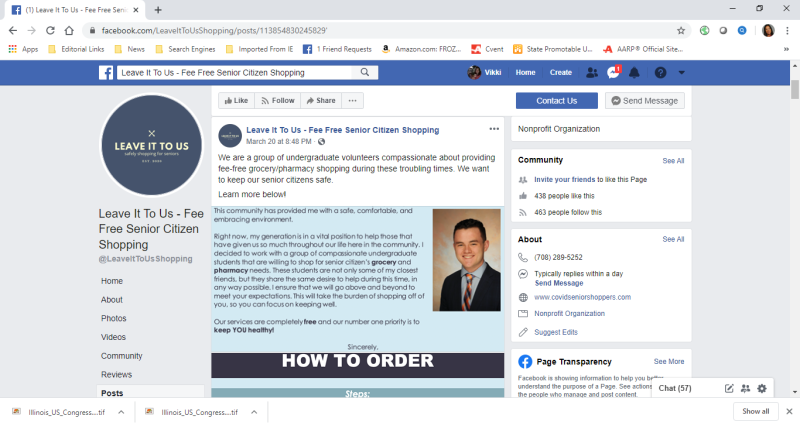Click Invite your friends link
Image resolution: width=800 pixels, height=426 pixels.
tap(564, 180)
